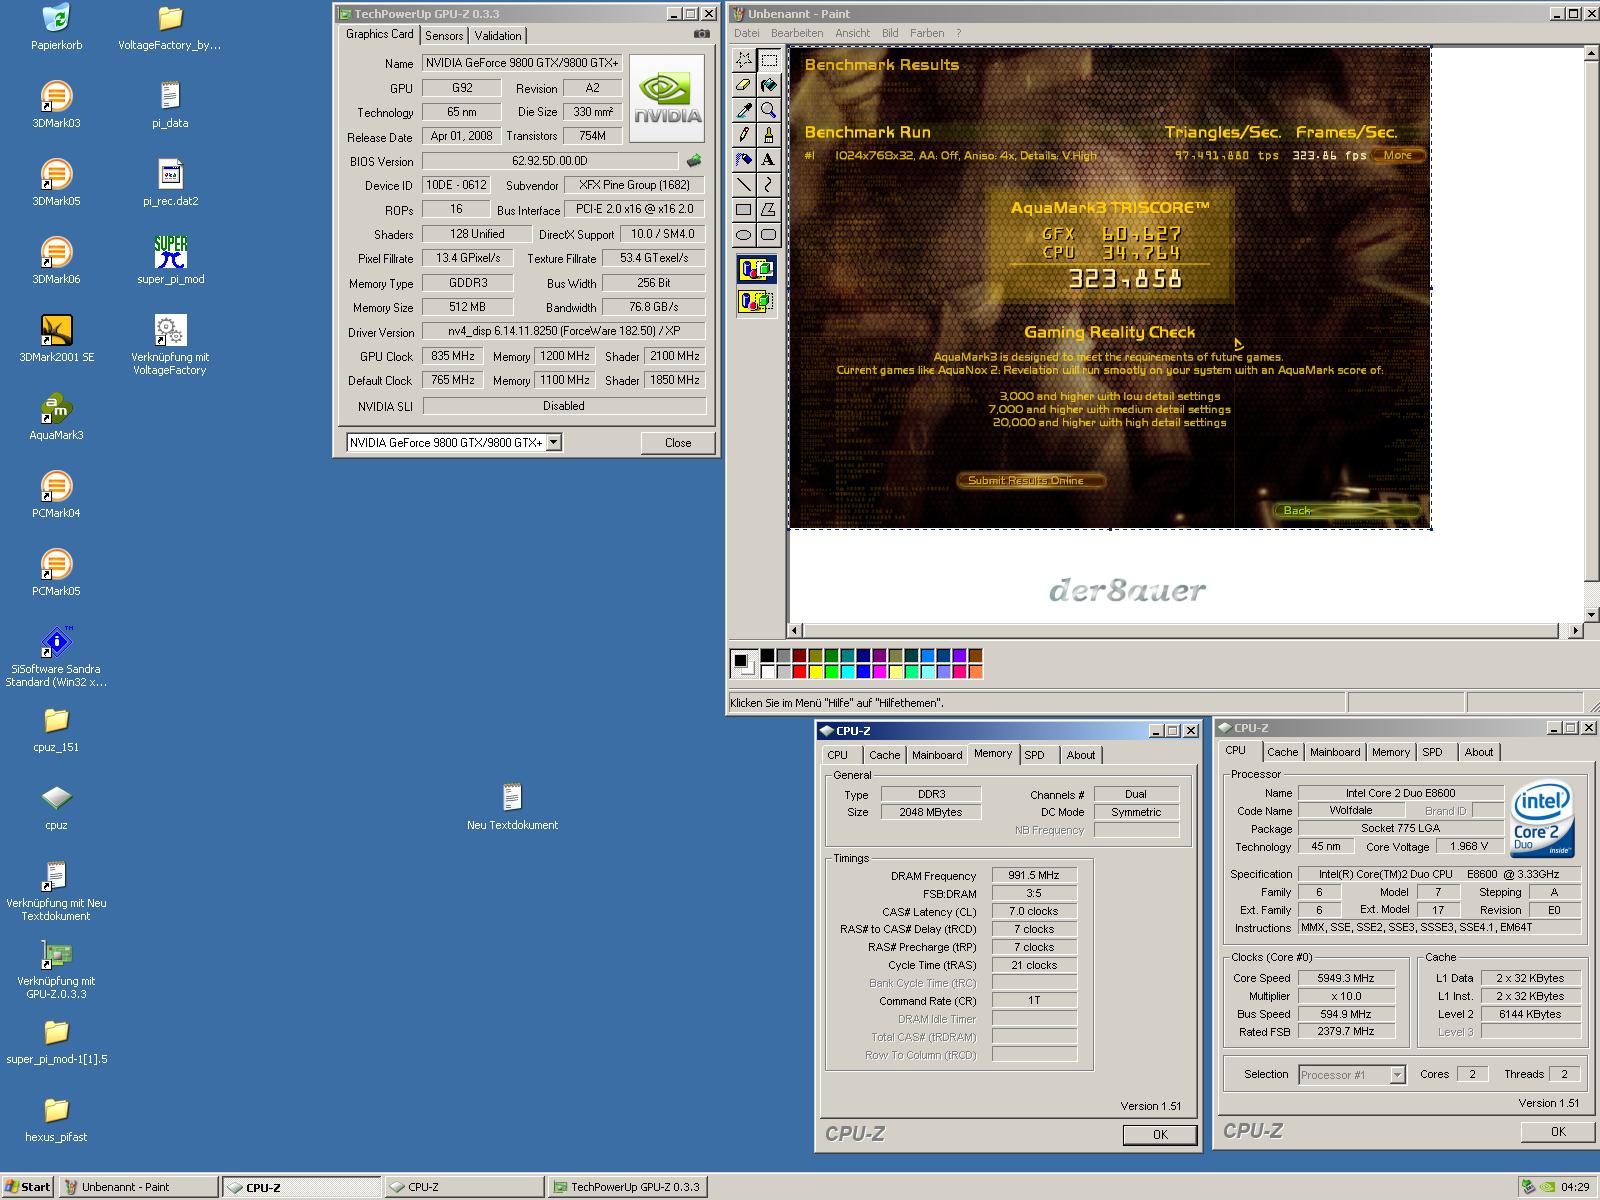Open the Bild menu in Paint
Image resolution: width=1600 pixels, height=1200 pixels.
coord(890,33)
